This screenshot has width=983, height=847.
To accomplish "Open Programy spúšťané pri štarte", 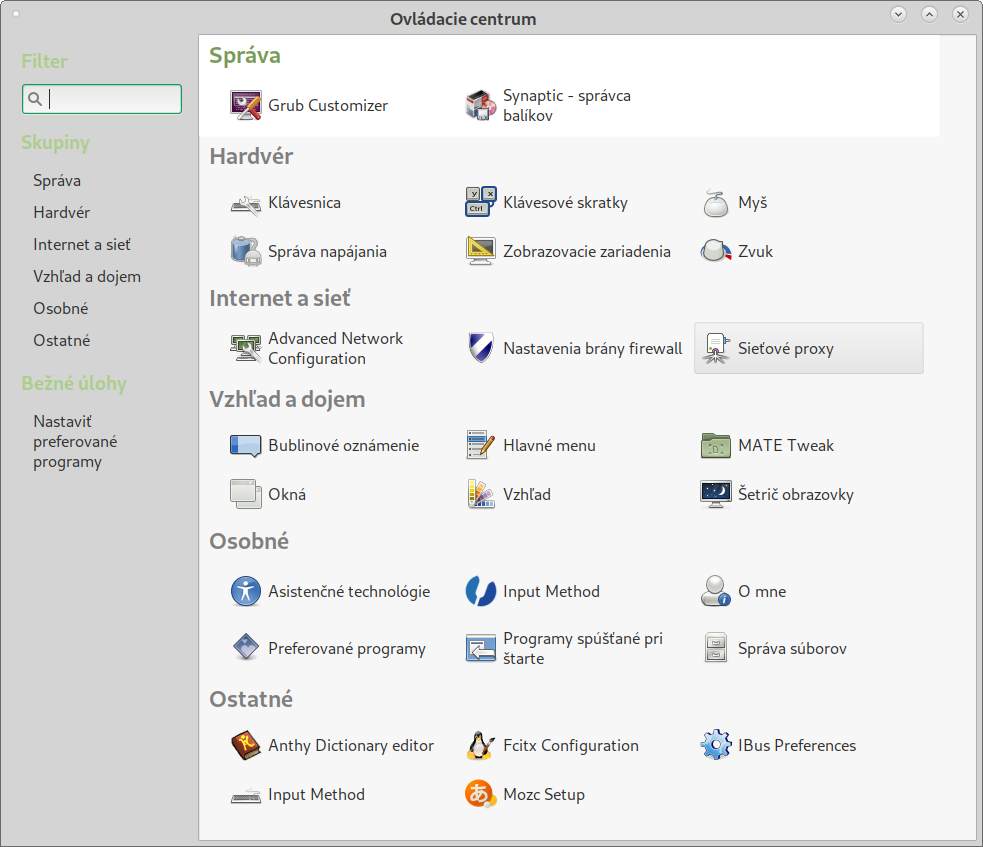I will coord(582,649).
